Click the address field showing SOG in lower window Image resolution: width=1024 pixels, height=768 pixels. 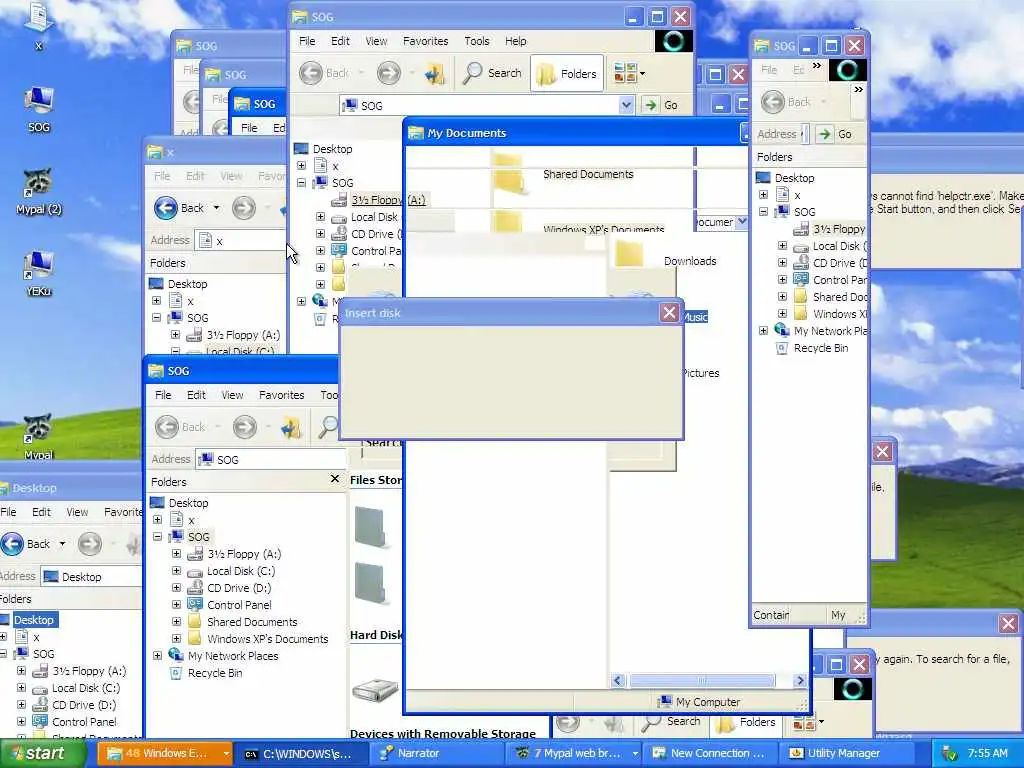click(x=271, y=460)
